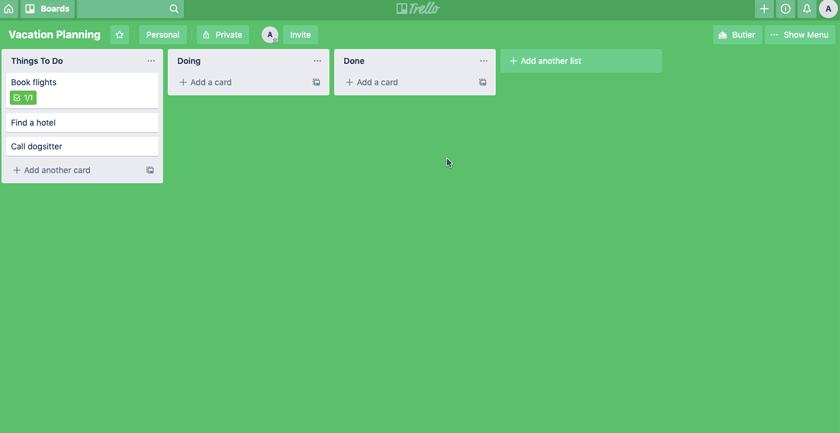The height and width of the screenshot is (433, 840).
Task: Star the Vacation Planning board
Action: coord(119,35)
